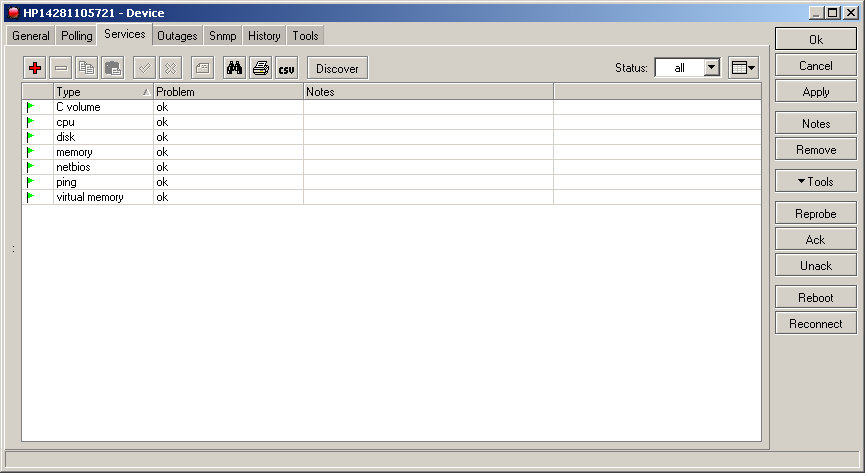Click the green flag on ping row
Screen dimensions: 865x473
pyautogui.click(x=30, y=182)
